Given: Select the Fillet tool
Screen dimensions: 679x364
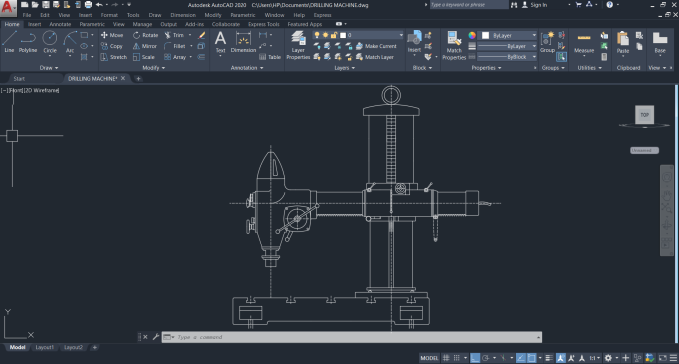Looking at the screenshot, I should click(175, 46).
